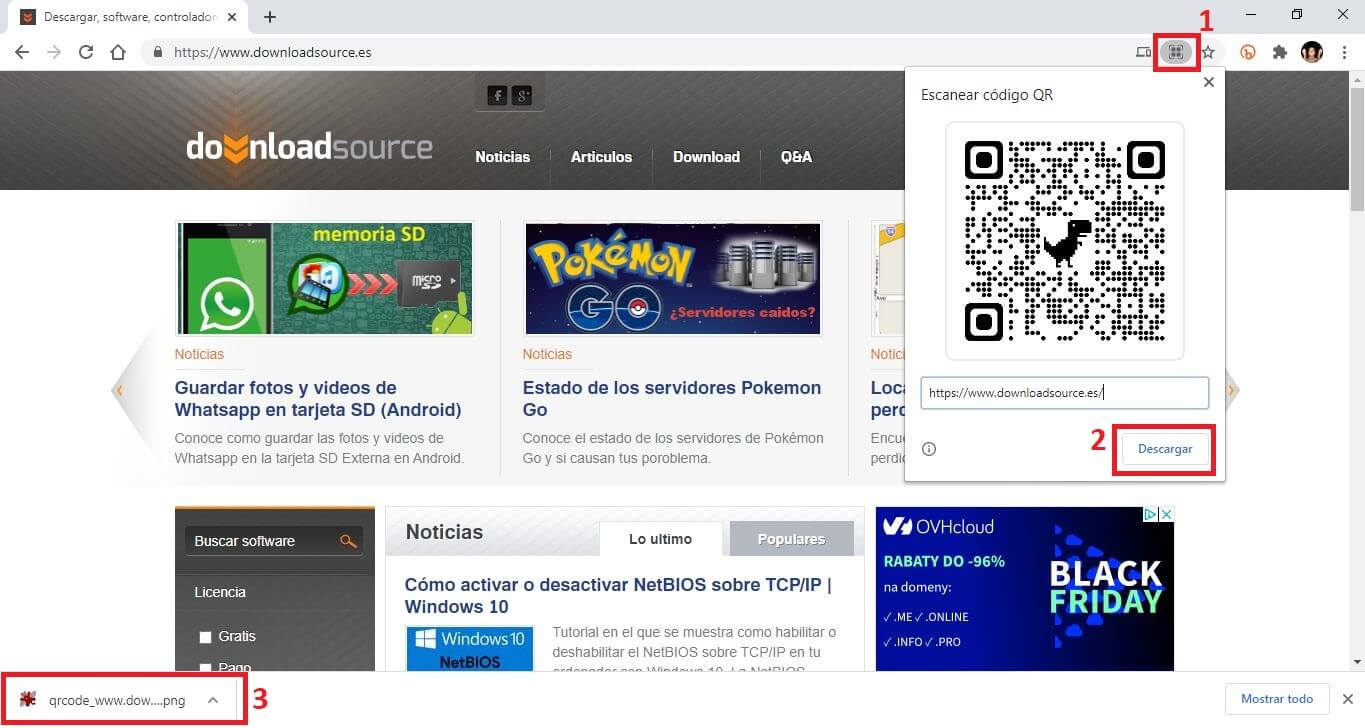Switch to Populares tab
1365x728 pixels.
(x=791, y=539)
